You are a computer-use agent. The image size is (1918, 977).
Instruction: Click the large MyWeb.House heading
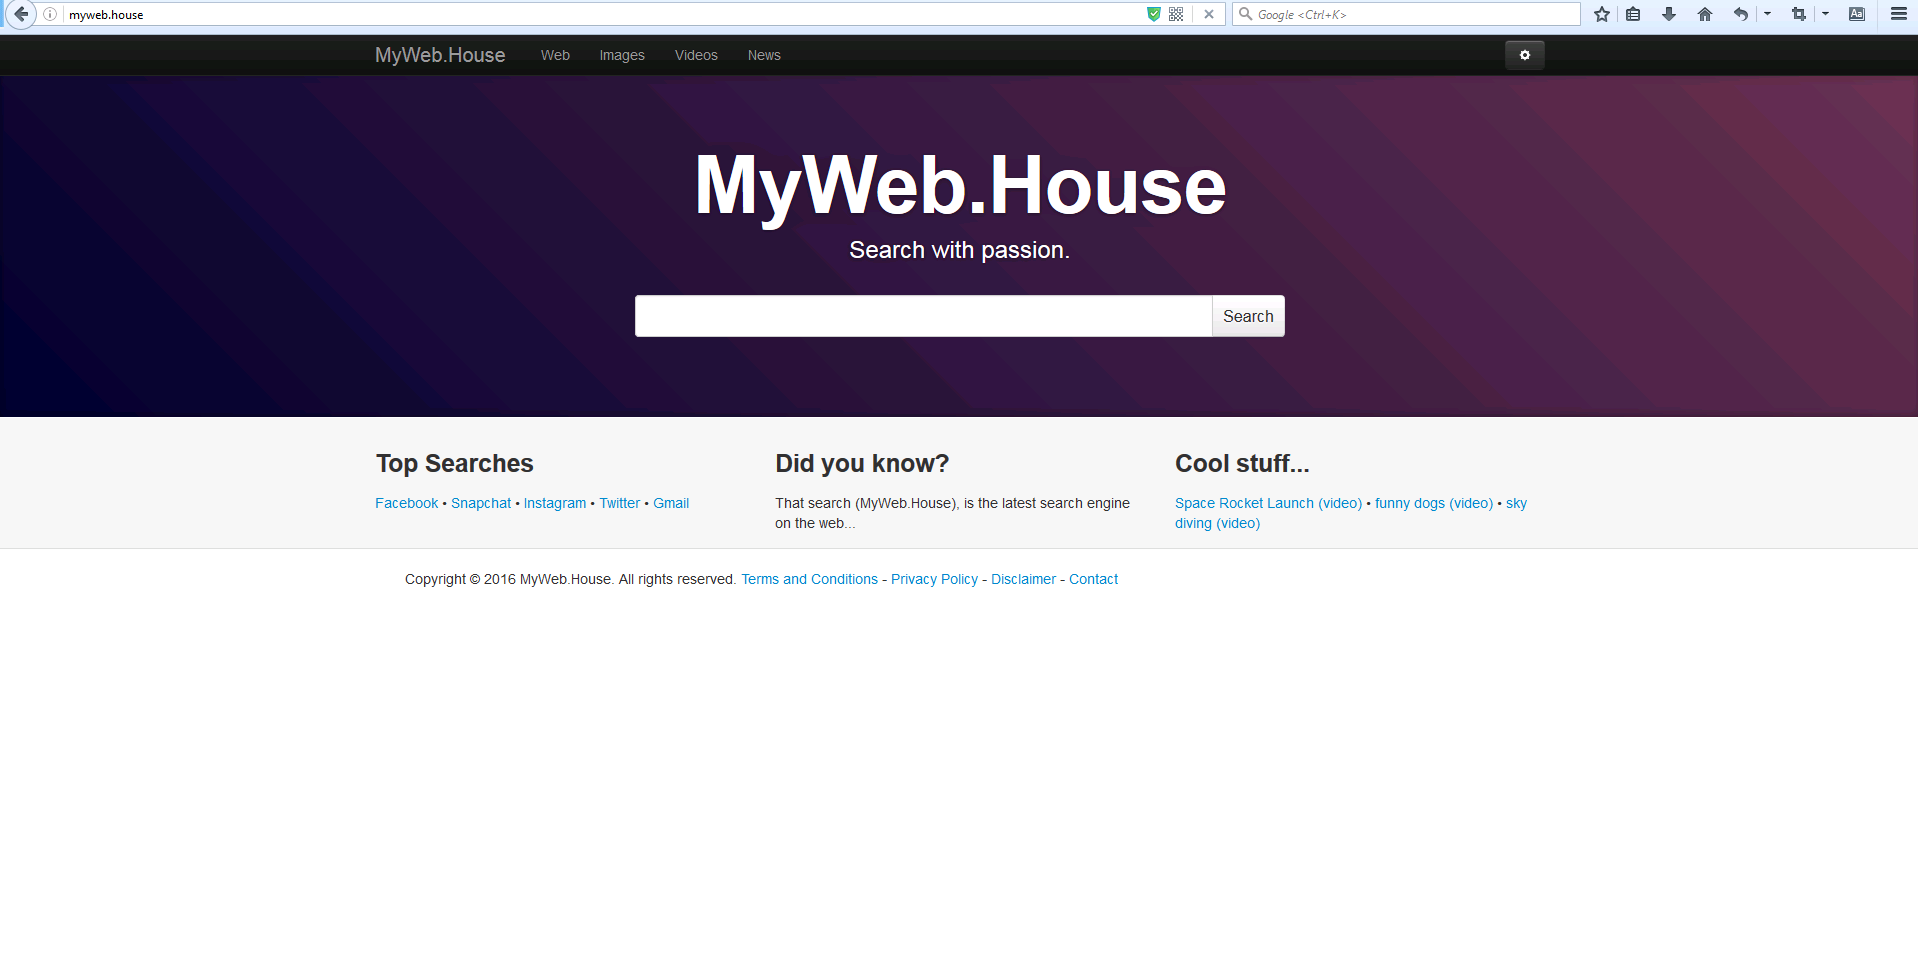[960, 186]
